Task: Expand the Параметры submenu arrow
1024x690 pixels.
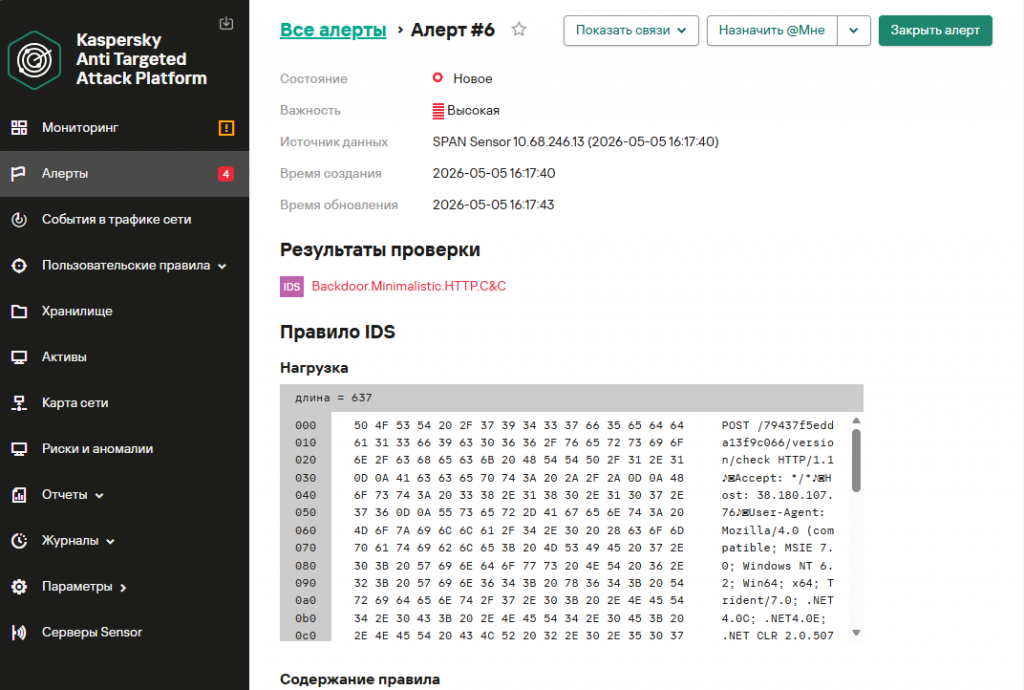Action: point(123,588)
